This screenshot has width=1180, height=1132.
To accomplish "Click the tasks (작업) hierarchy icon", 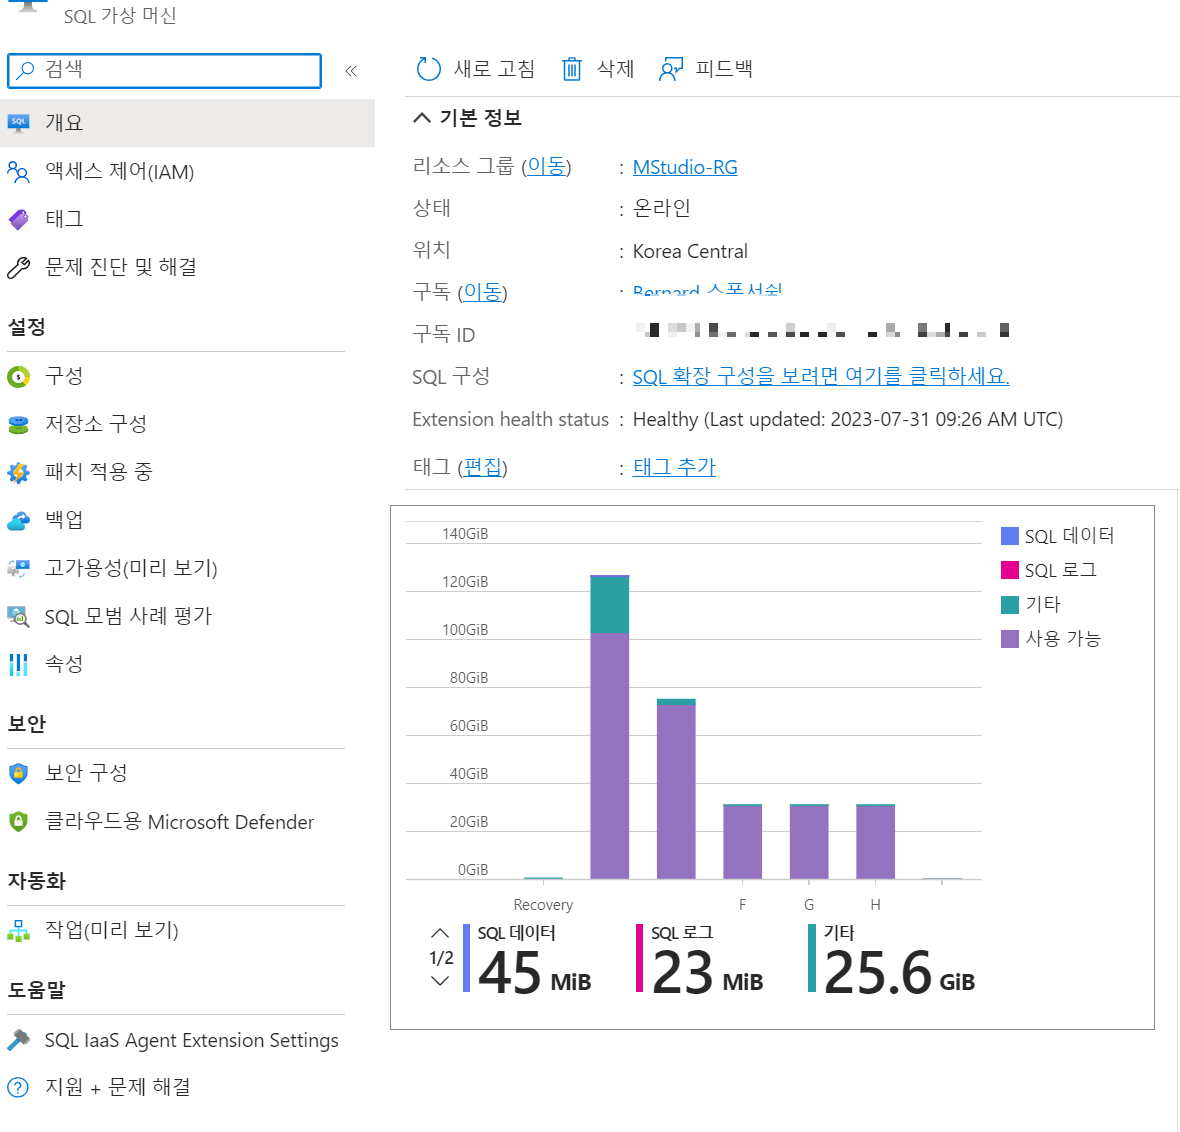I will (19, 930).
